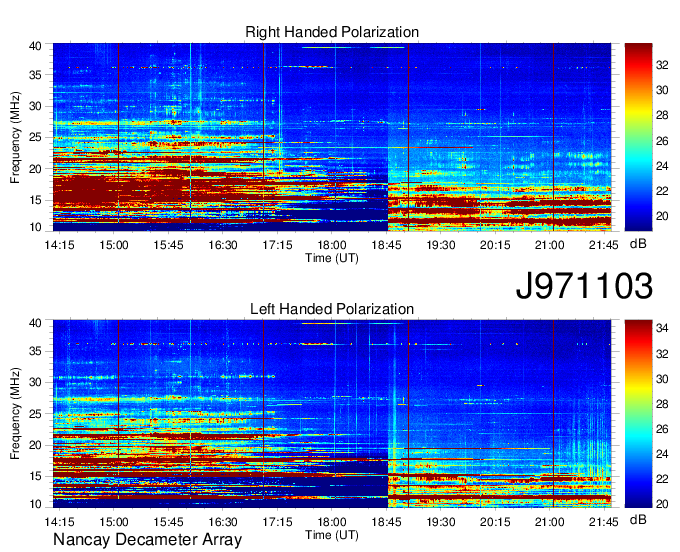680x552 pixels.
Task: Click the "19:30" tick on the bottom time axis
Action: (x=441, y=522)
